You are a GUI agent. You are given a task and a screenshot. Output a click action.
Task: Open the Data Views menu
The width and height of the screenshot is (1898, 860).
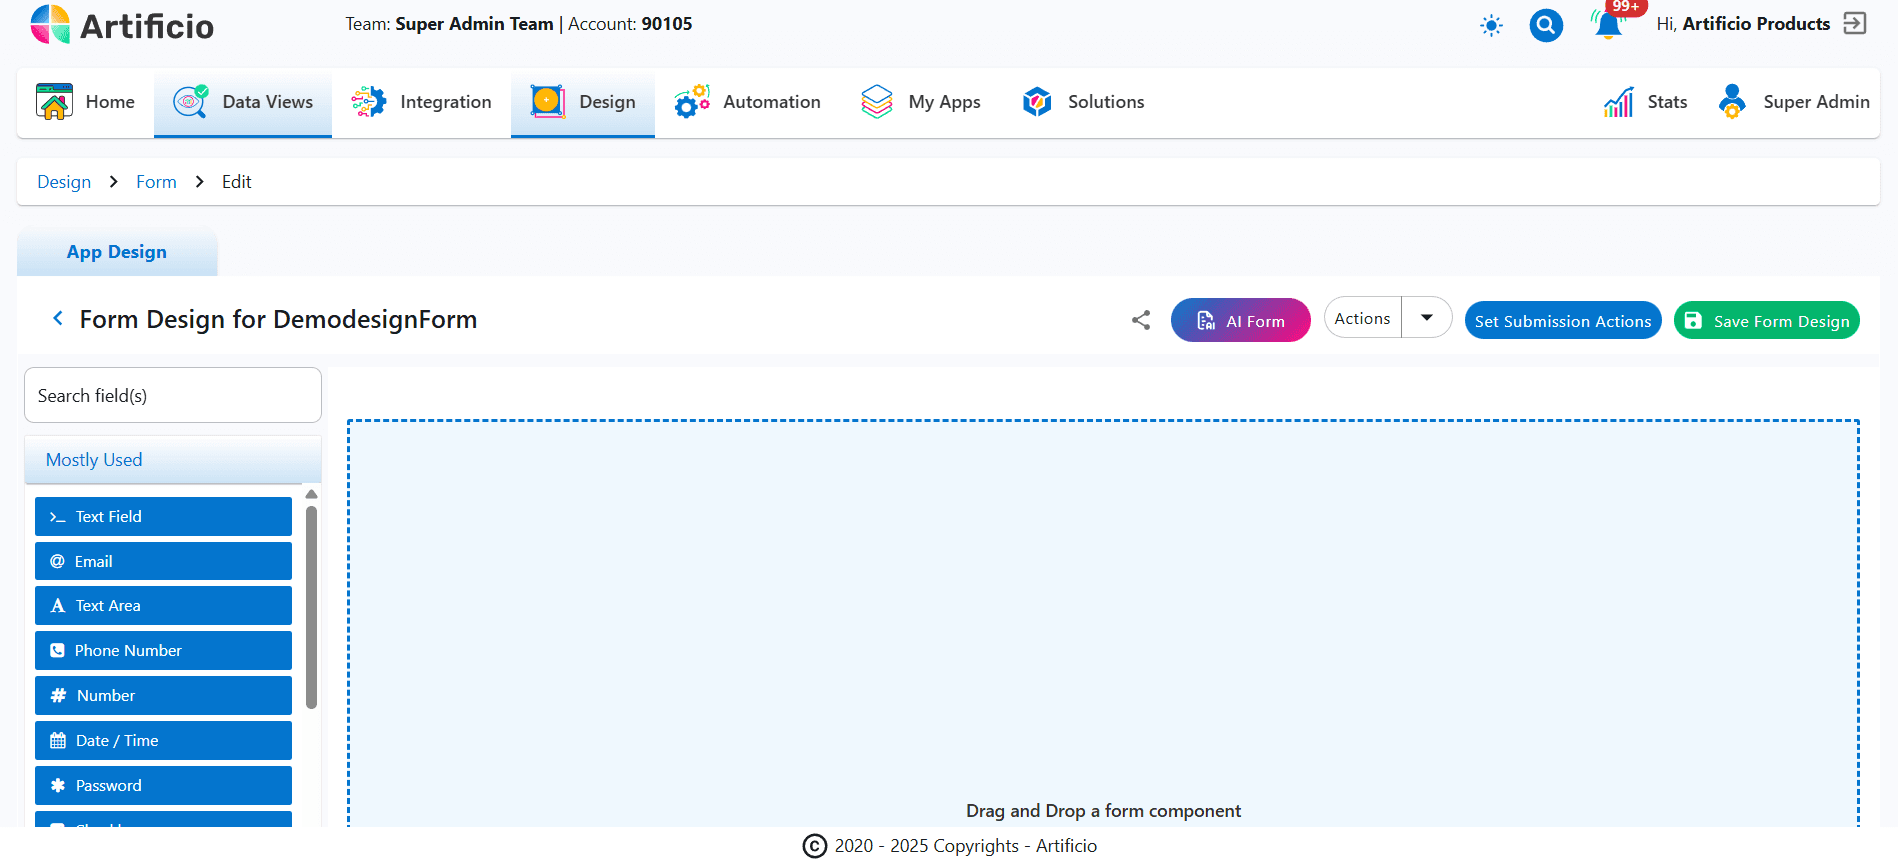pyautogui.click(x=243, y=102)
